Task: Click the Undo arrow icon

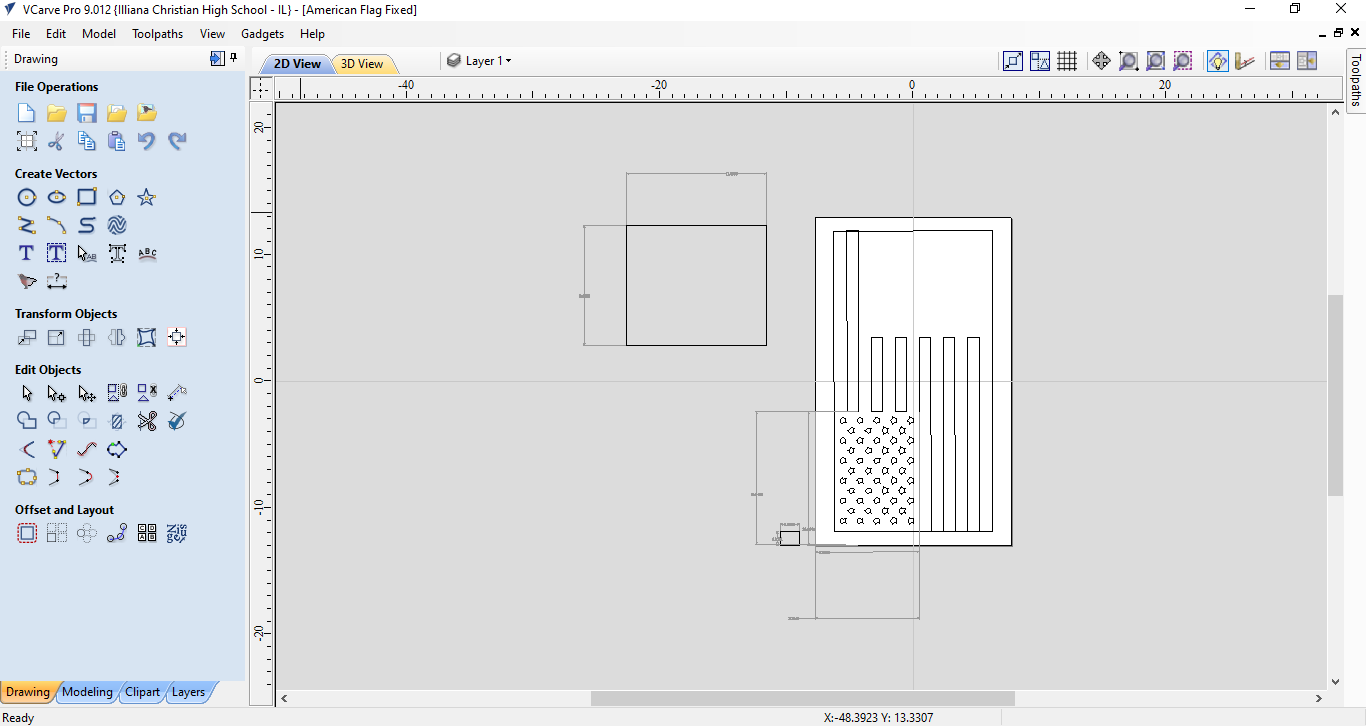Action: (147, 141)
